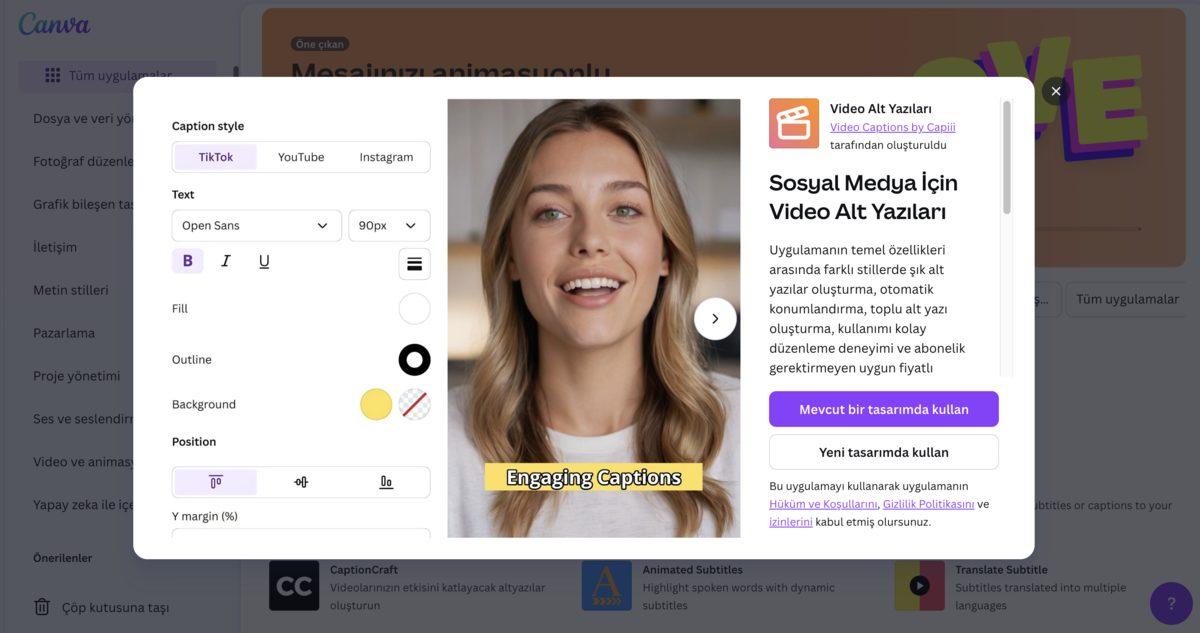The height and width of the screenshot is (633, 1200).
Task: Click the Video Captions app logo icon
Action: click(x=794, y=123)
